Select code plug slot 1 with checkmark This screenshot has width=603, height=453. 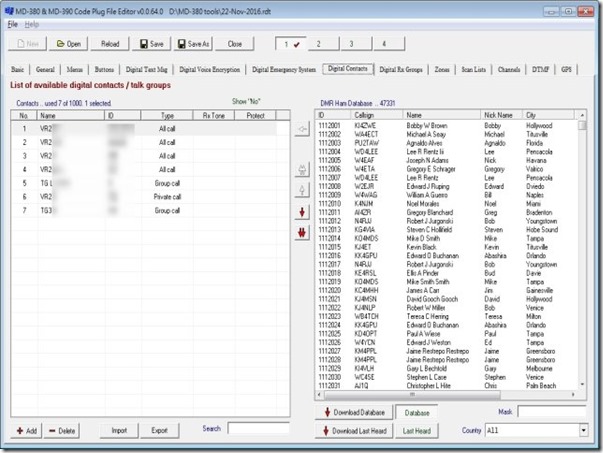click(x=291, y=44)
